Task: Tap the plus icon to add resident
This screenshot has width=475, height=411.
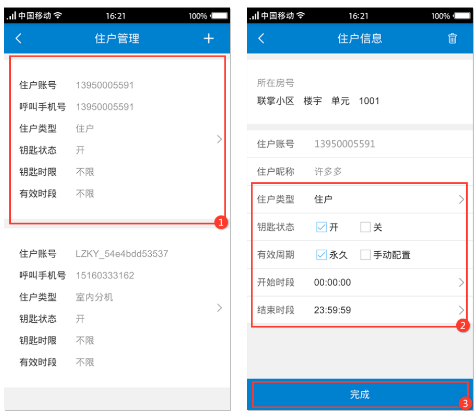Action: tap(209, 38)
